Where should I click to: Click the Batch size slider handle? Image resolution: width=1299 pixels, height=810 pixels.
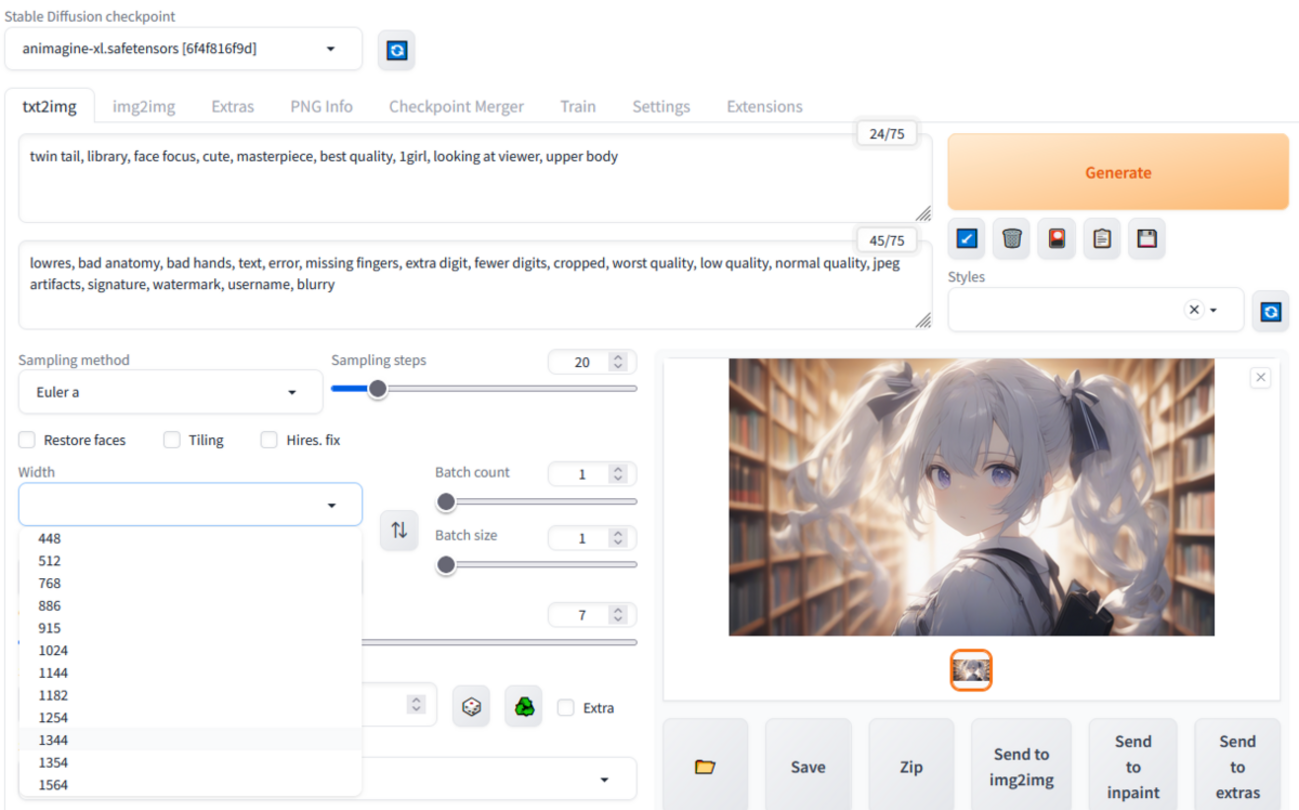tap(446, 564)
